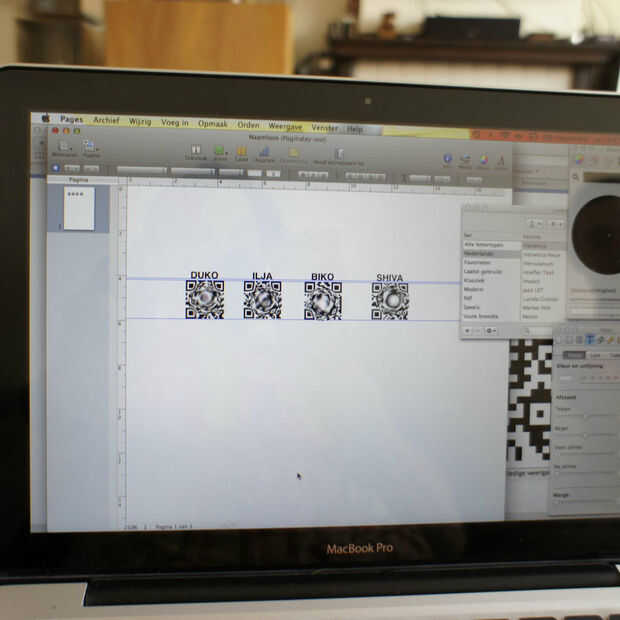Screen dimensions: 620x620
Task: Toggle the styles drawer blue button
Action: tap(56, 168)
